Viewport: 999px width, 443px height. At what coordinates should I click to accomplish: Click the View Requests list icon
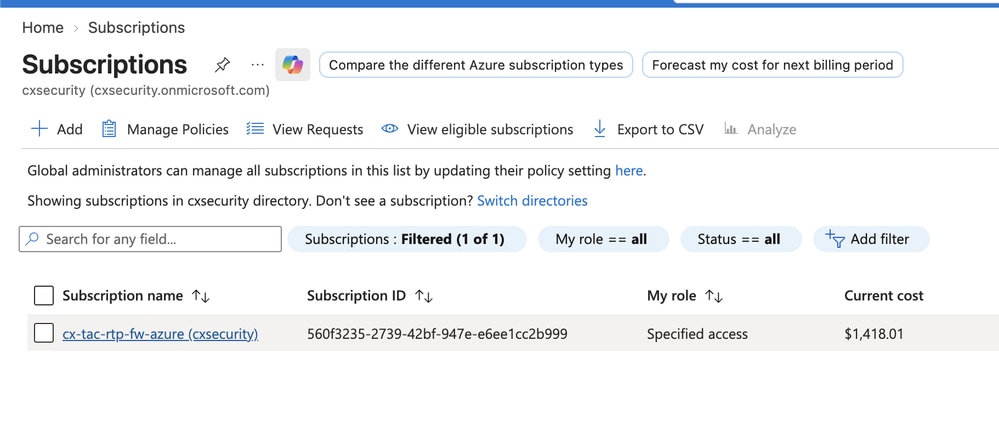(x=255, y=129)
